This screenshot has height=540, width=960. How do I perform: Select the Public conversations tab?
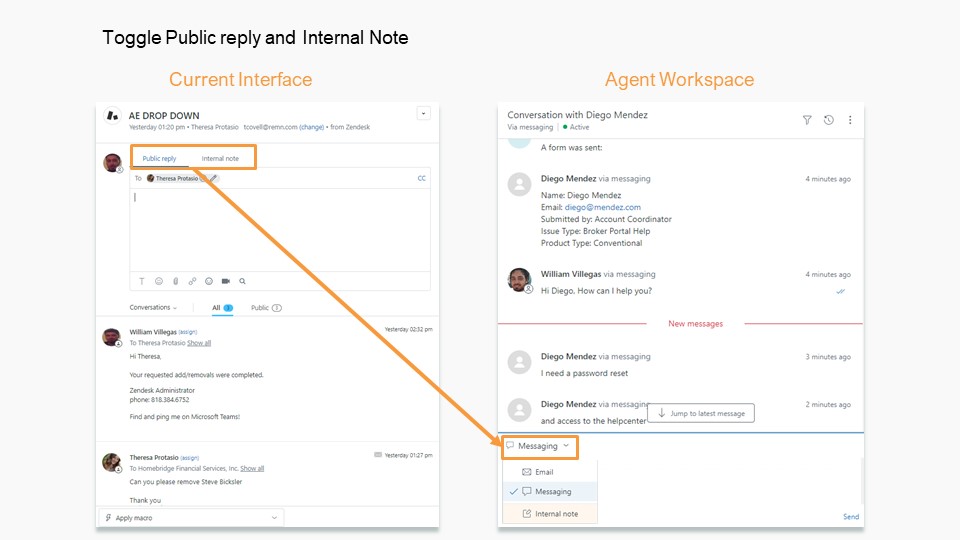[266, 308]
